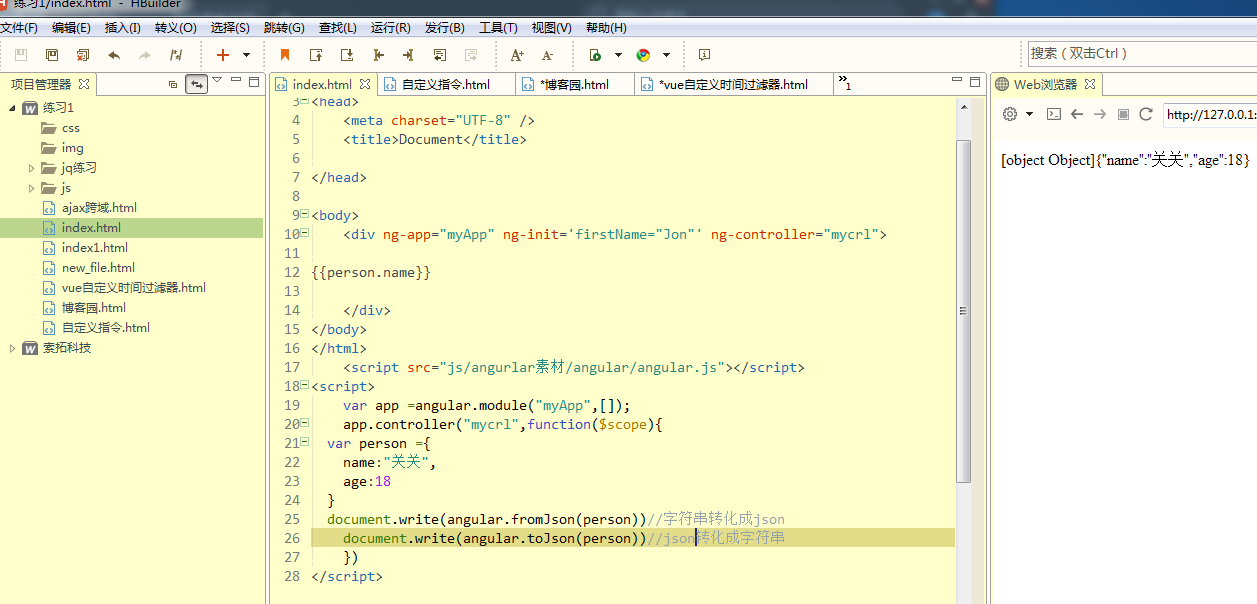
Task: Click the red plus New icon
Action: coord(223,55)
